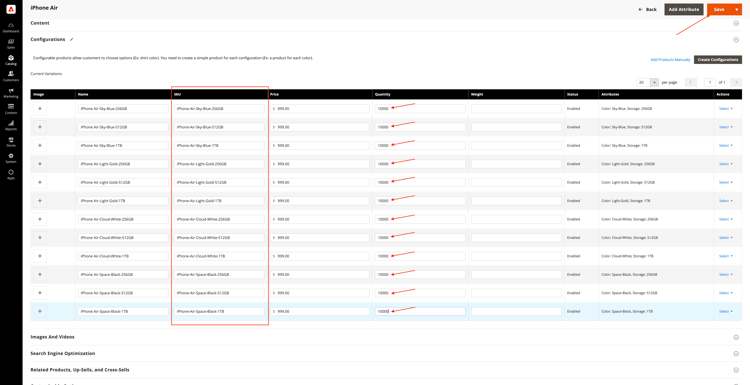This screenshot has height=385, width=750.
Task: Expand the Images And Videos section
Action: point(736,337)
